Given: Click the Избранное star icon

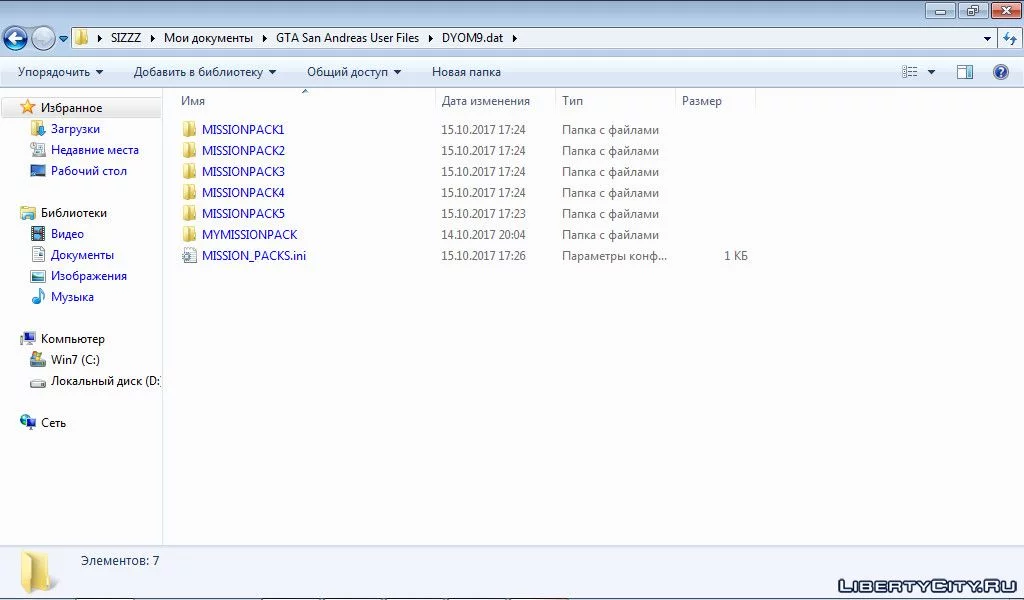Looking at the screenshot, I should click(x=27, y=106).
